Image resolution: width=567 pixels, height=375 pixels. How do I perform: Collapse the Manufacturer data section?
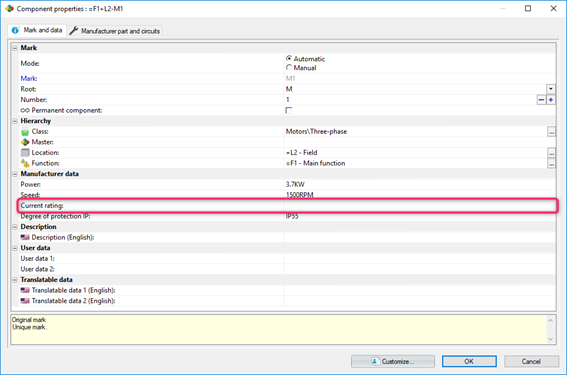coord(15,174)
